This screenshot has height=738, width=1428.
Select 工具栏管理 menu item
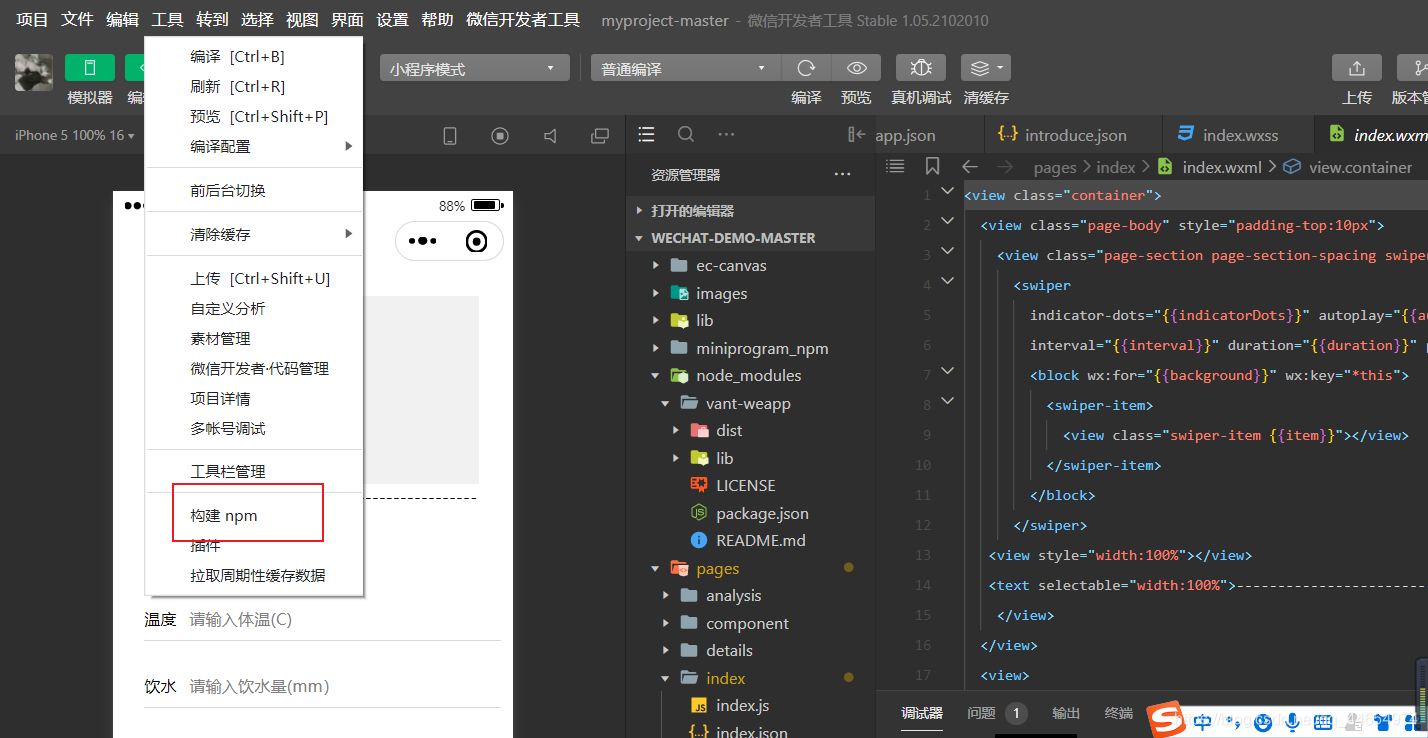(254, 472)
